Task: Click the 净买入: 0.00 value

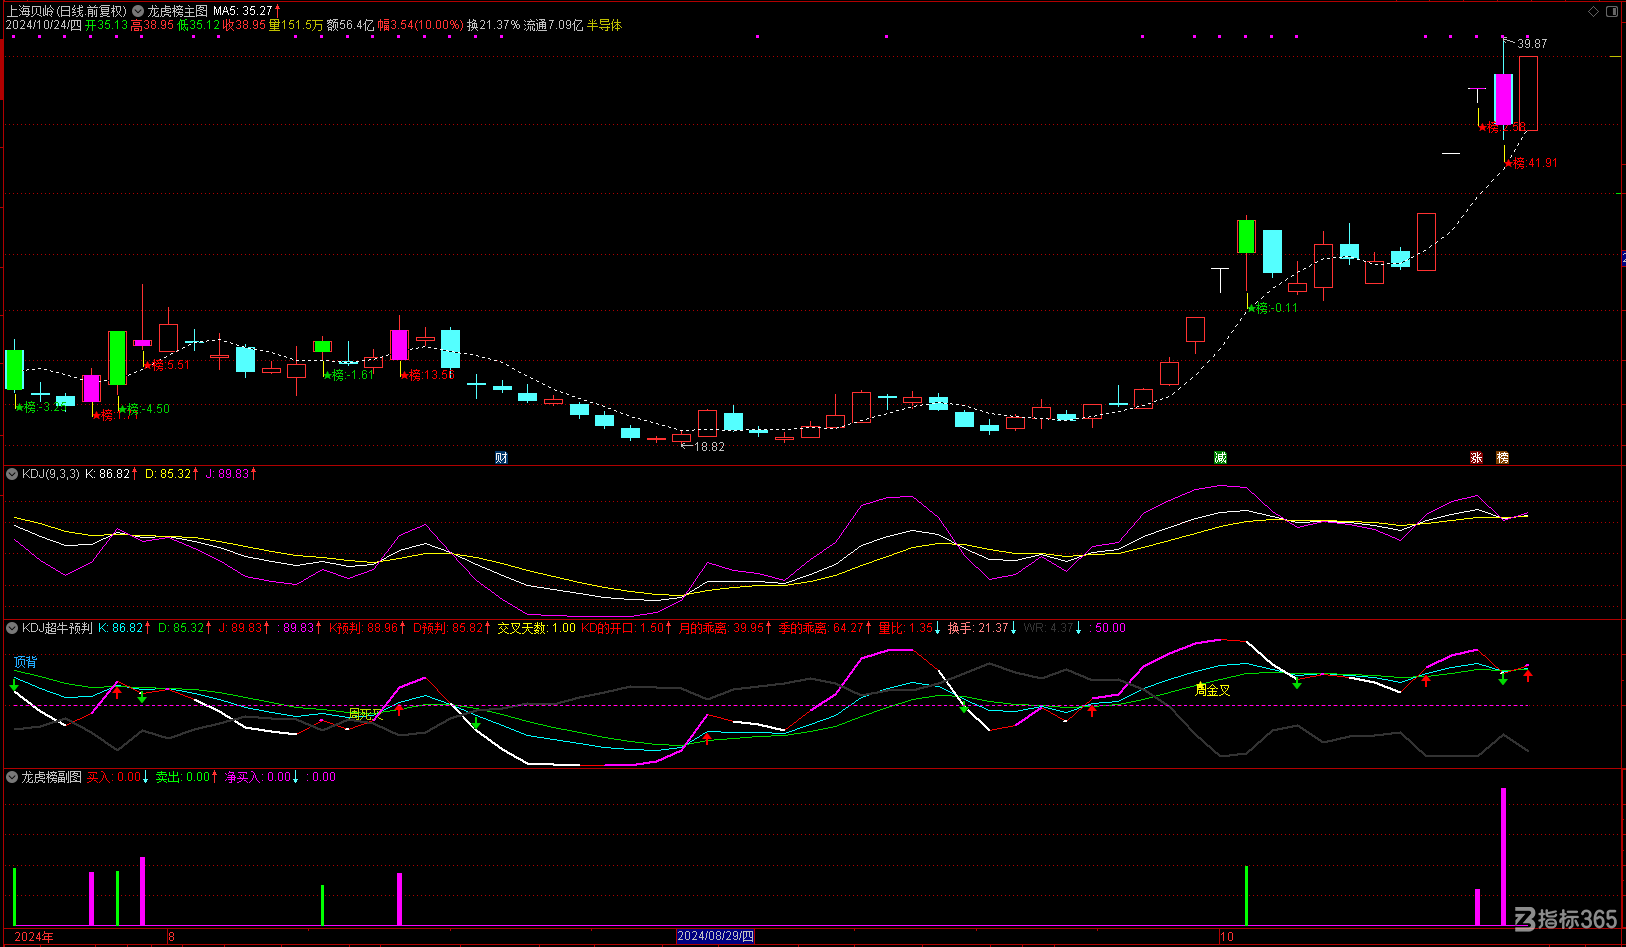Action: point(262,777)
